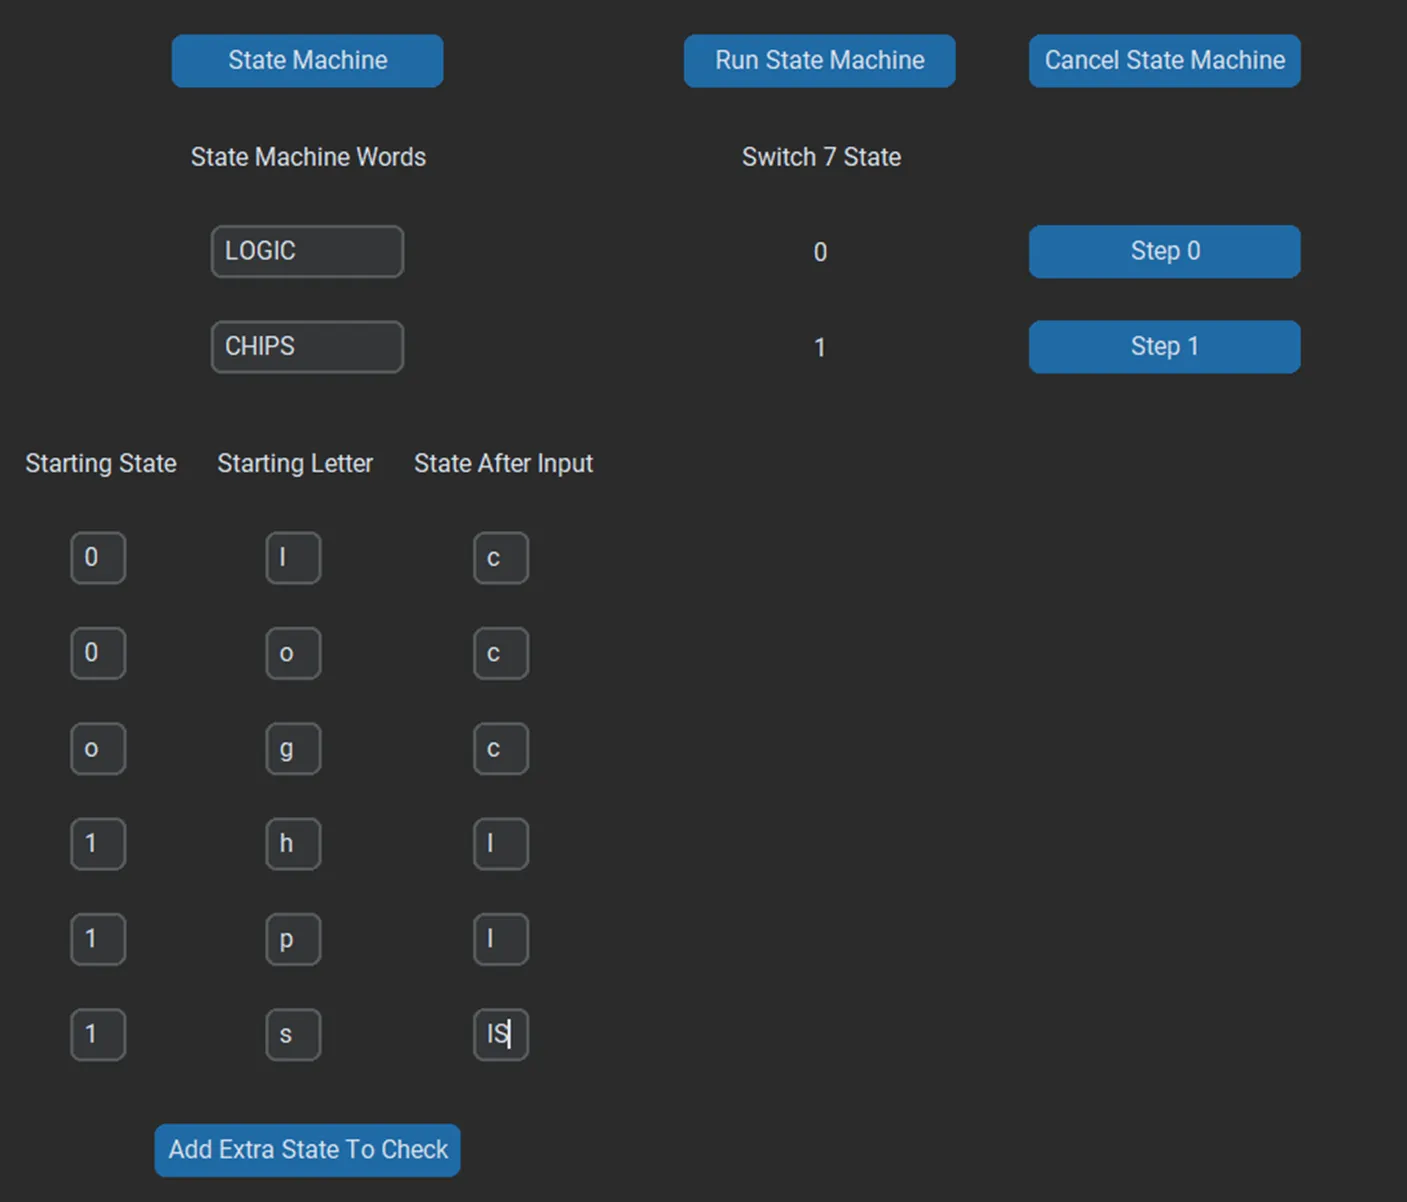Click the first Starting State field containing 0
This screenshot has height=1202, width=1407.
[x=97, y=557]
